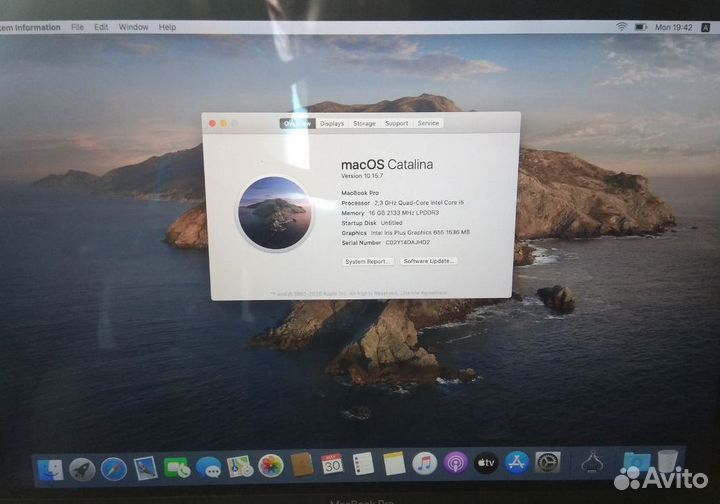The width and height of the screenshot is (720, 504).
Task: Open the License Agreement link
Action: pyautogui.click(x=424, y=293)
